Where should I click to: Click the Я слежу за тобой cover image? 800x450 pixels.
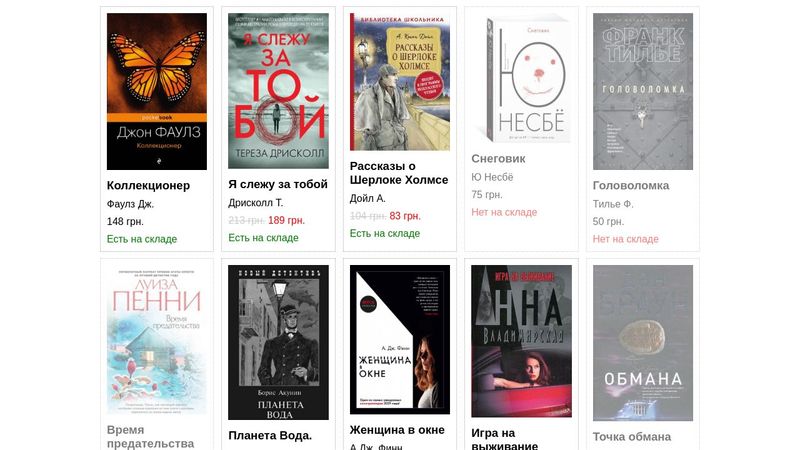[x=278, y=91]
